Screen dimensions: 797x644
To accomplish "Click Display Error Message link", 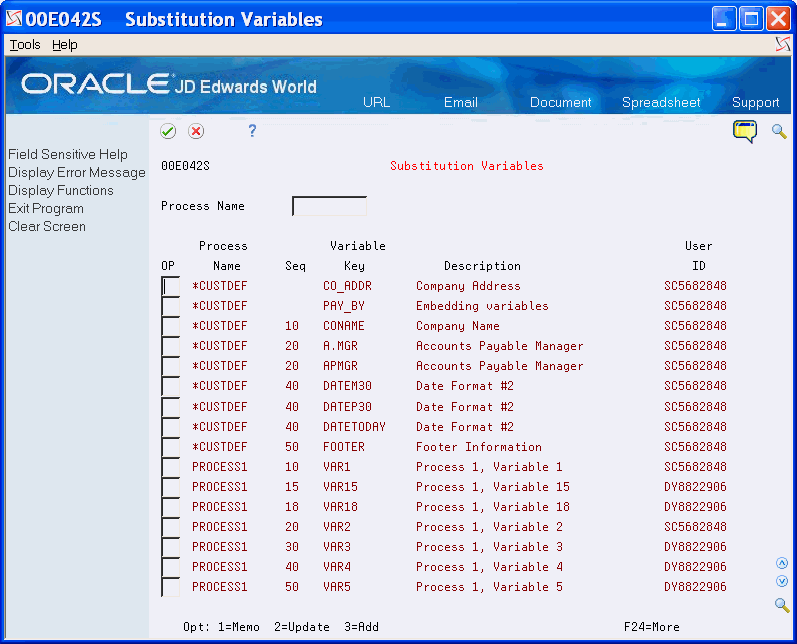I will coord(77,172).
